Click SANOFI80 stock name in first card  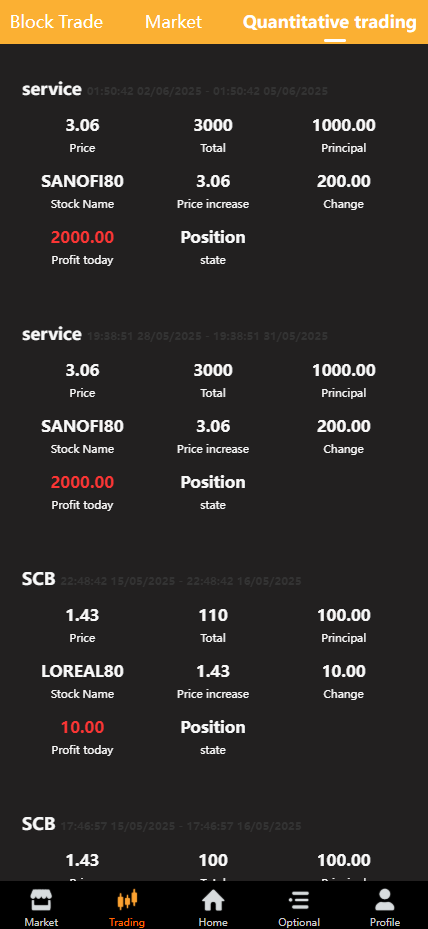point(82,181)
